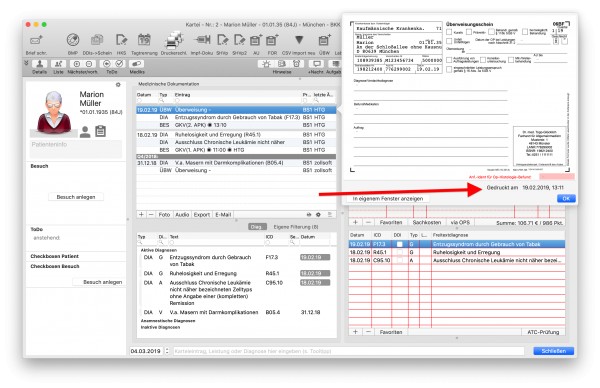Tick the Kurativ checkbox on the Überweisungsschein
The height and width of the screenshot is (388, 600).
point(449,32)
